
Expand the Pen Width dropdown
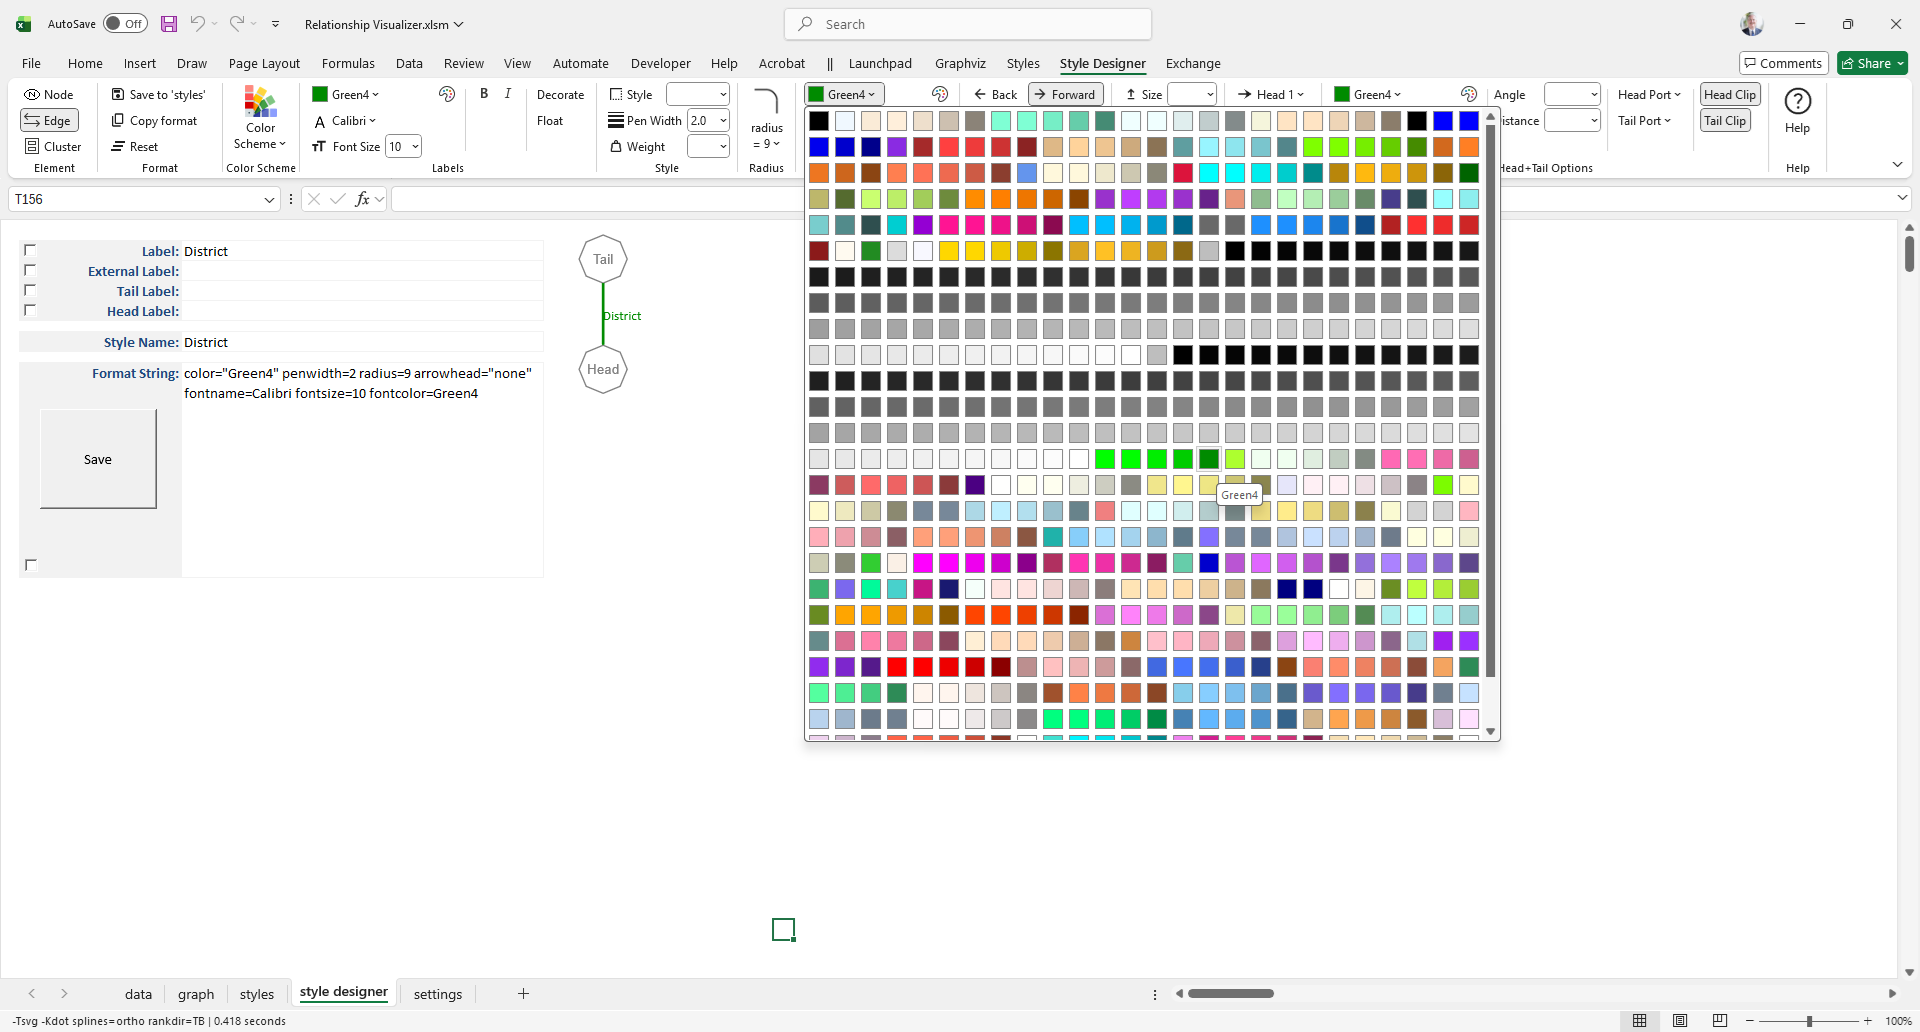pyautogui.click(x=723, y=121)
